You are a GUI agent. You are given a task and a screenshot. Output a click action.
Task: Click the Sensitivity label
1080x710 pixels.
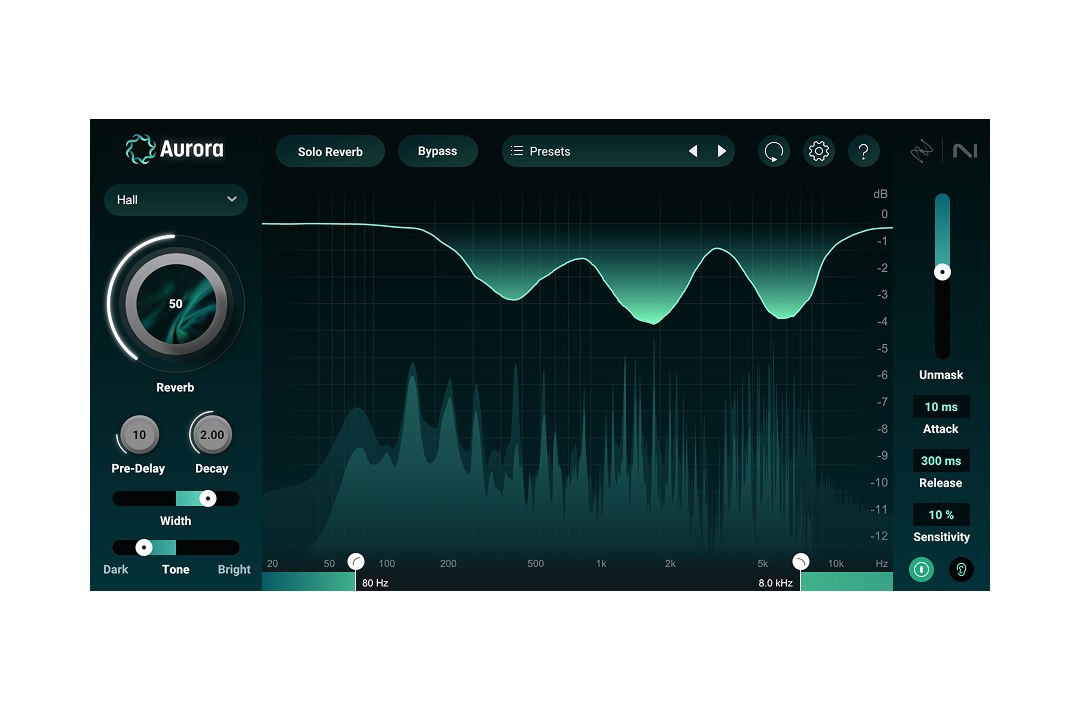(941, 536)
